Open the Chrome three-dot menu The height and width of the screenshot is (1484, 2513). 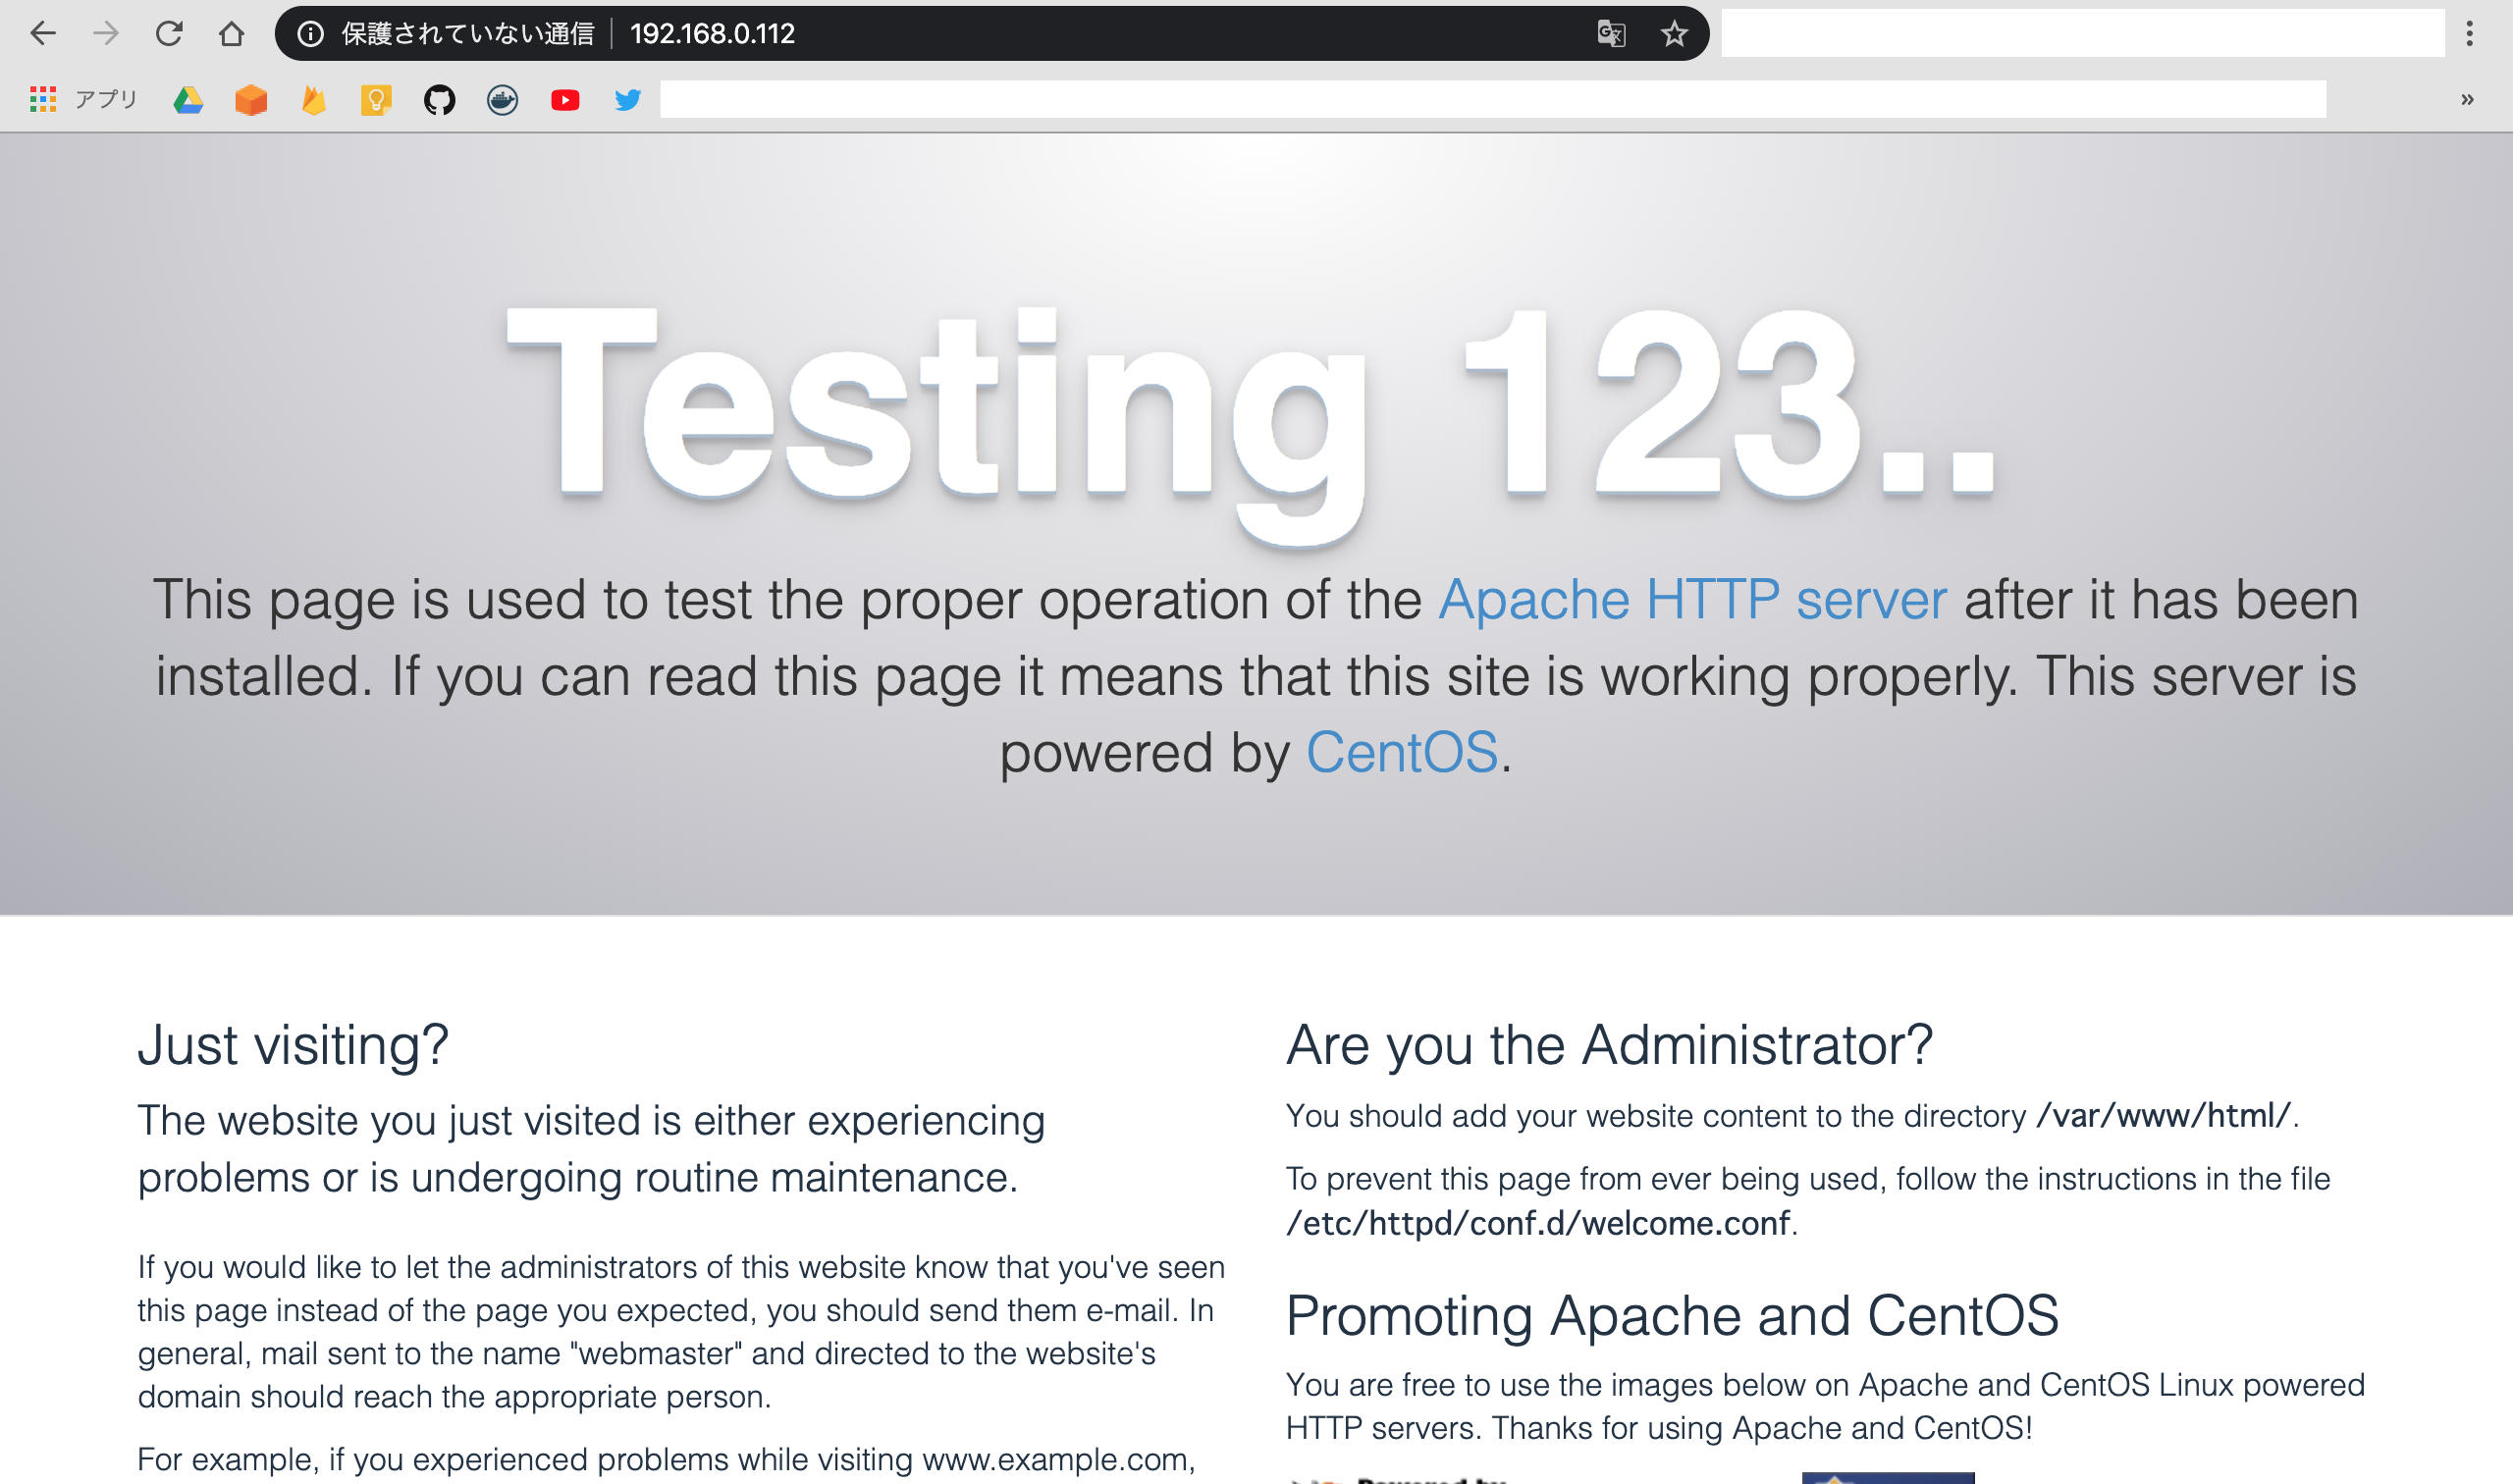2469,34
